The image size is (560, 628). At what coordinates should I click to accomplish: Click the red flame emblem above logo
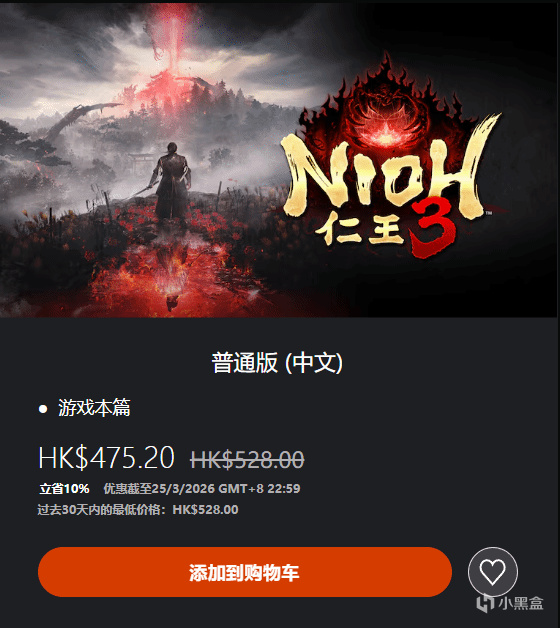click(x=385, y=104)
